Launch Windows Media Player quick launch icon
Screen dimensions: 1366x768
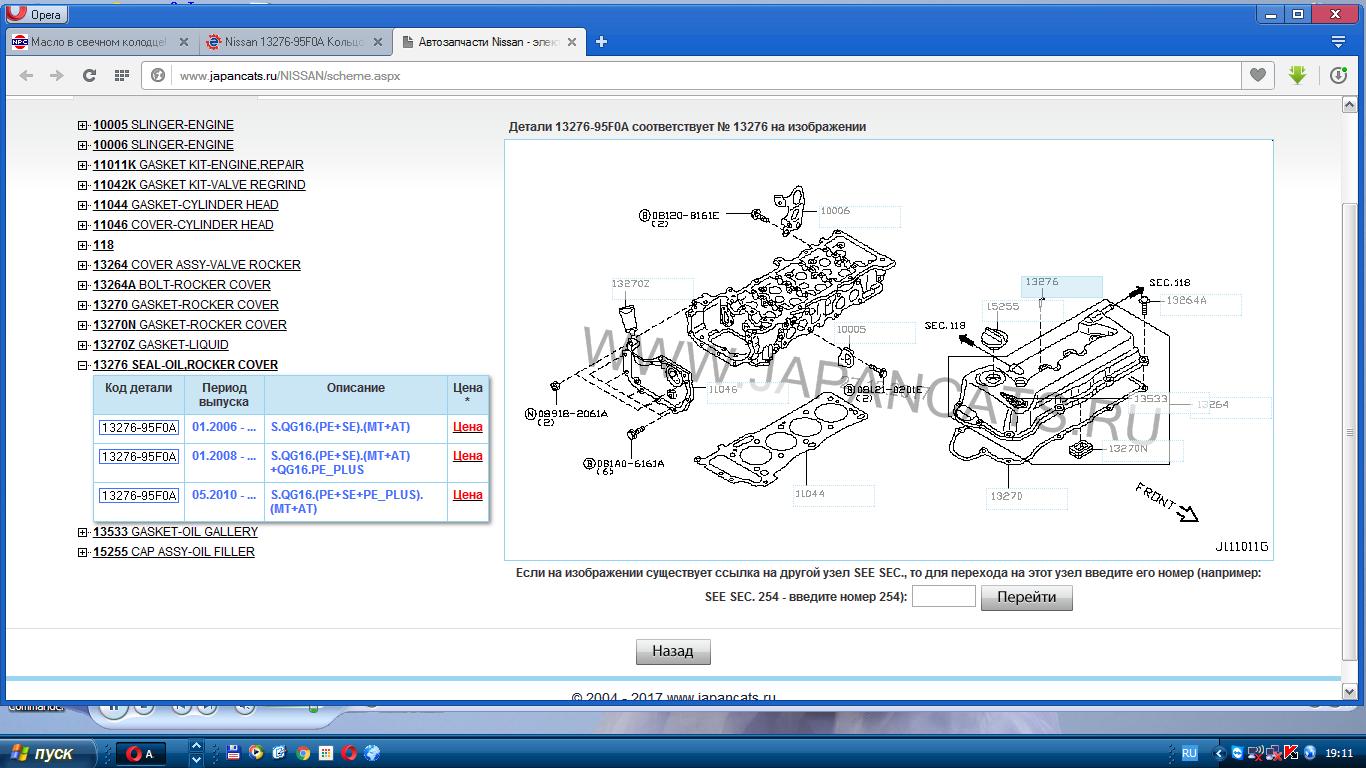tap(256, 753)
